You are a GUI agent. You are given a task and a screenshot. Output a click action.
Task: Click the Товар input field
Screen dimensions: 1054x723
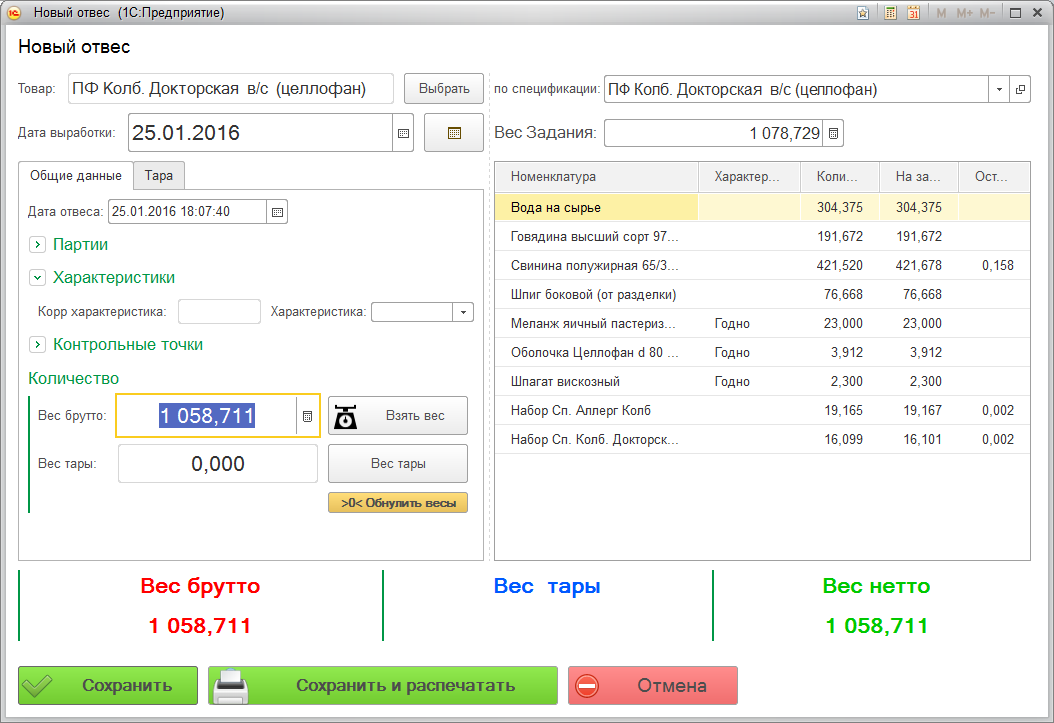point(231,89)
